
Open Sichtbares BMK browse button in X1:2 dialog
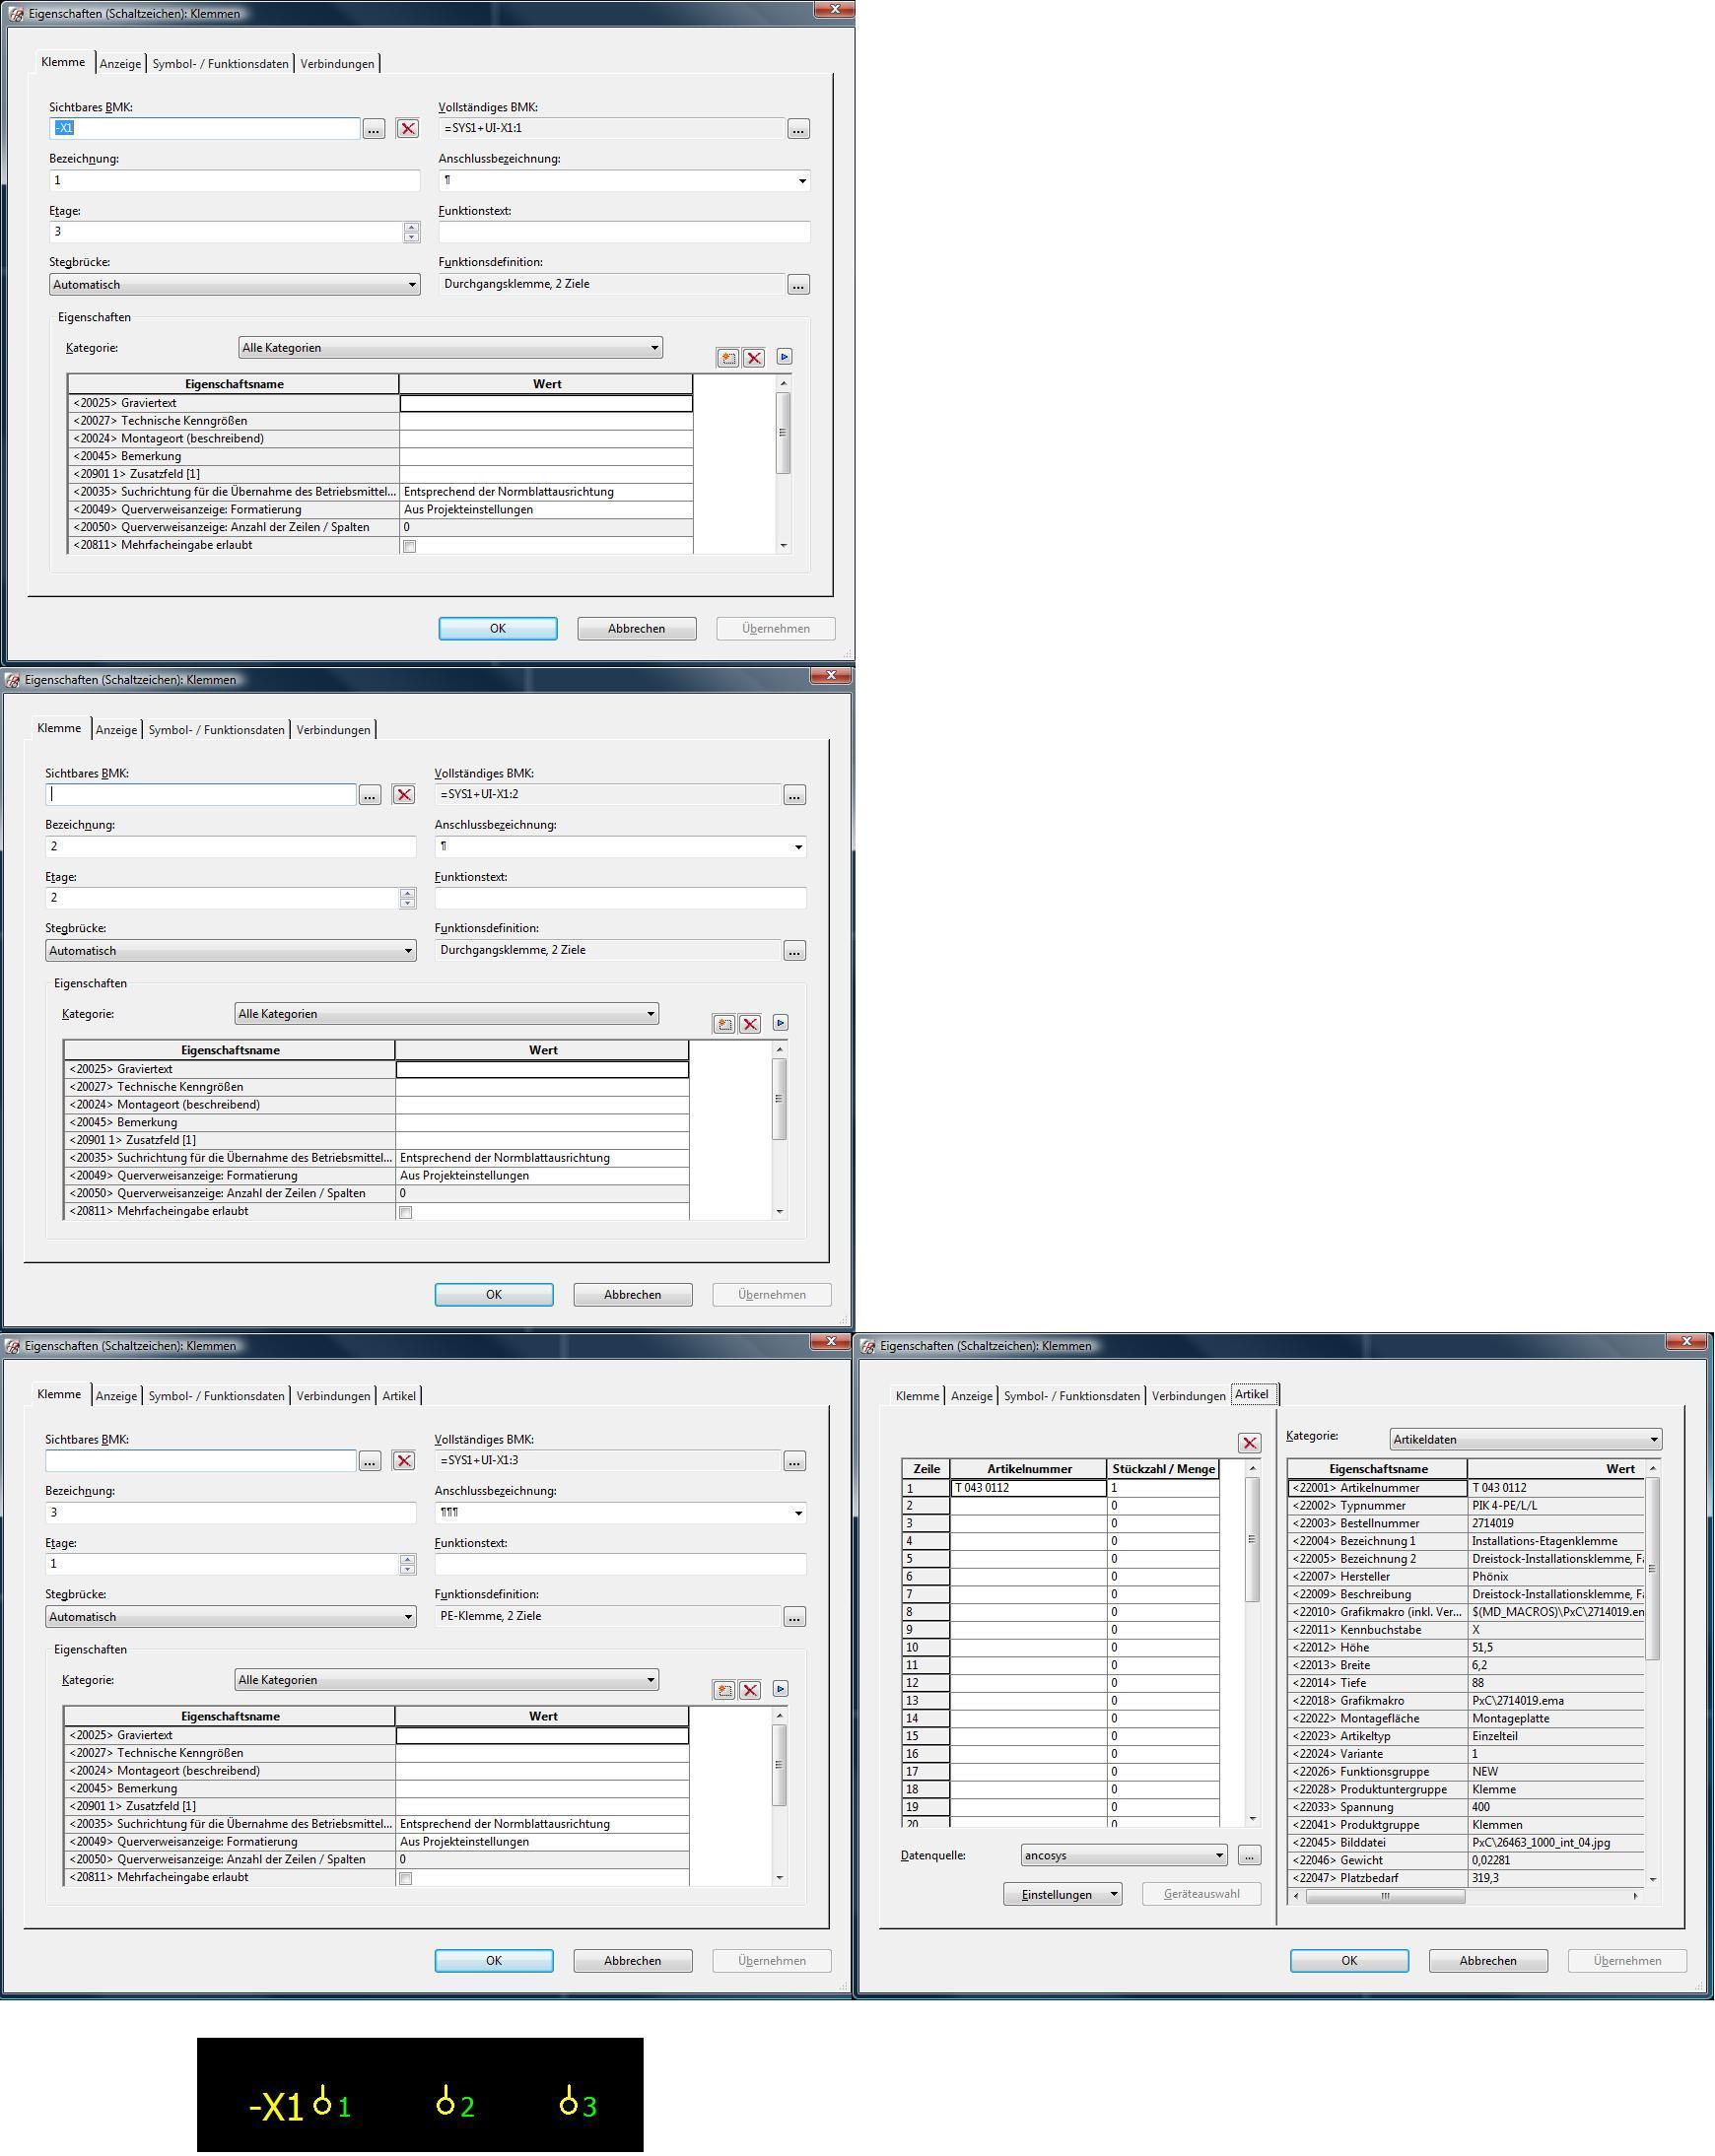369,795
